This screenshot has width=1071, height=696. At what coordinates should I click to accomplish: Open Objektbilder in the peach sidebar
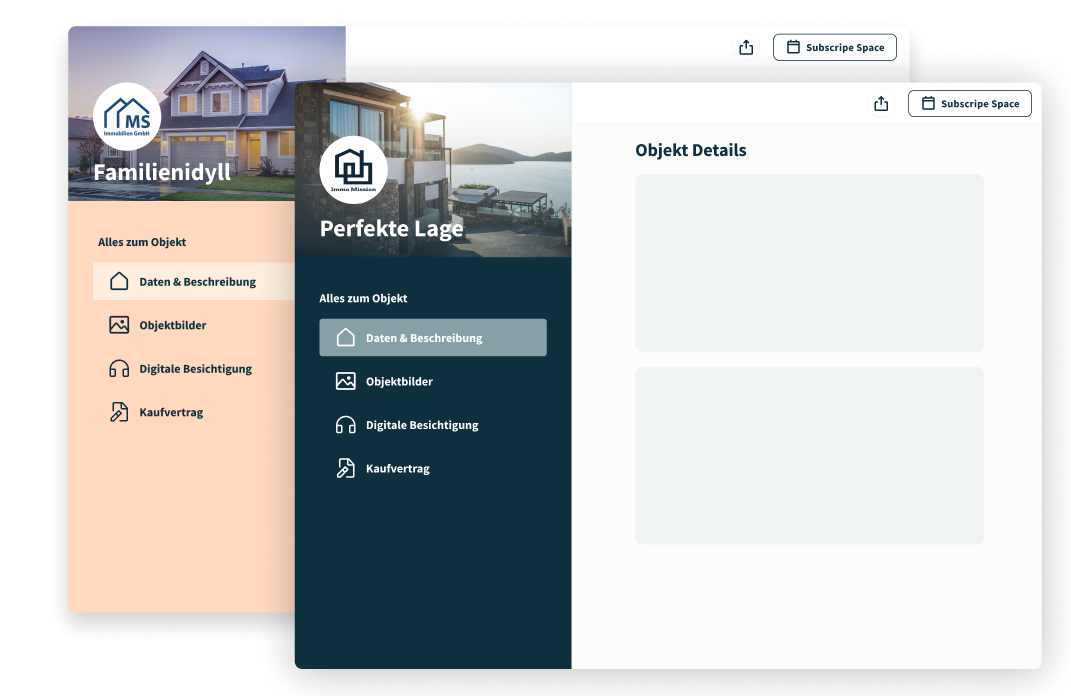click(172, 325)
